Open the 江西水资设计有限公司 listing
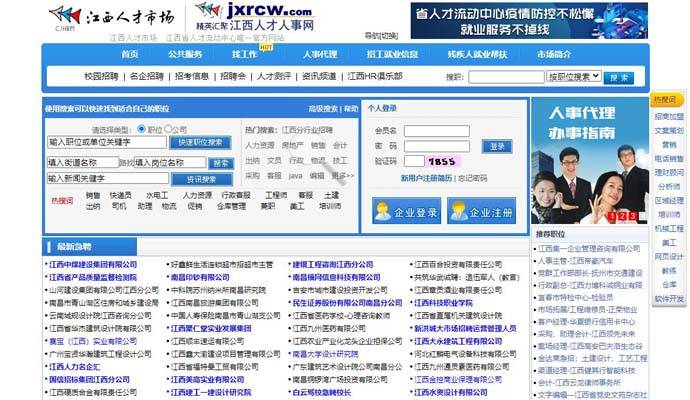Viewport: 690px width, 400px height. tap(451, 392)
